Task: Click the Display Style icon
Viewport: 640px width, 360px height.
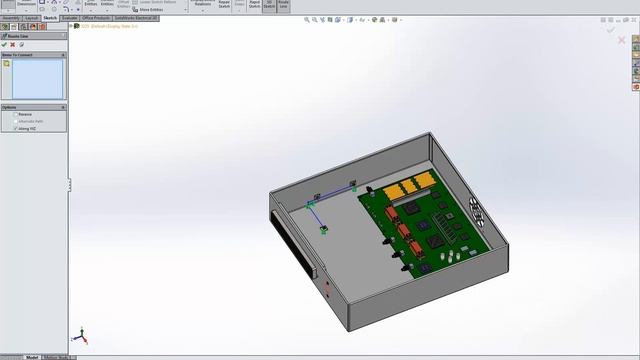Action: point(350,20)
